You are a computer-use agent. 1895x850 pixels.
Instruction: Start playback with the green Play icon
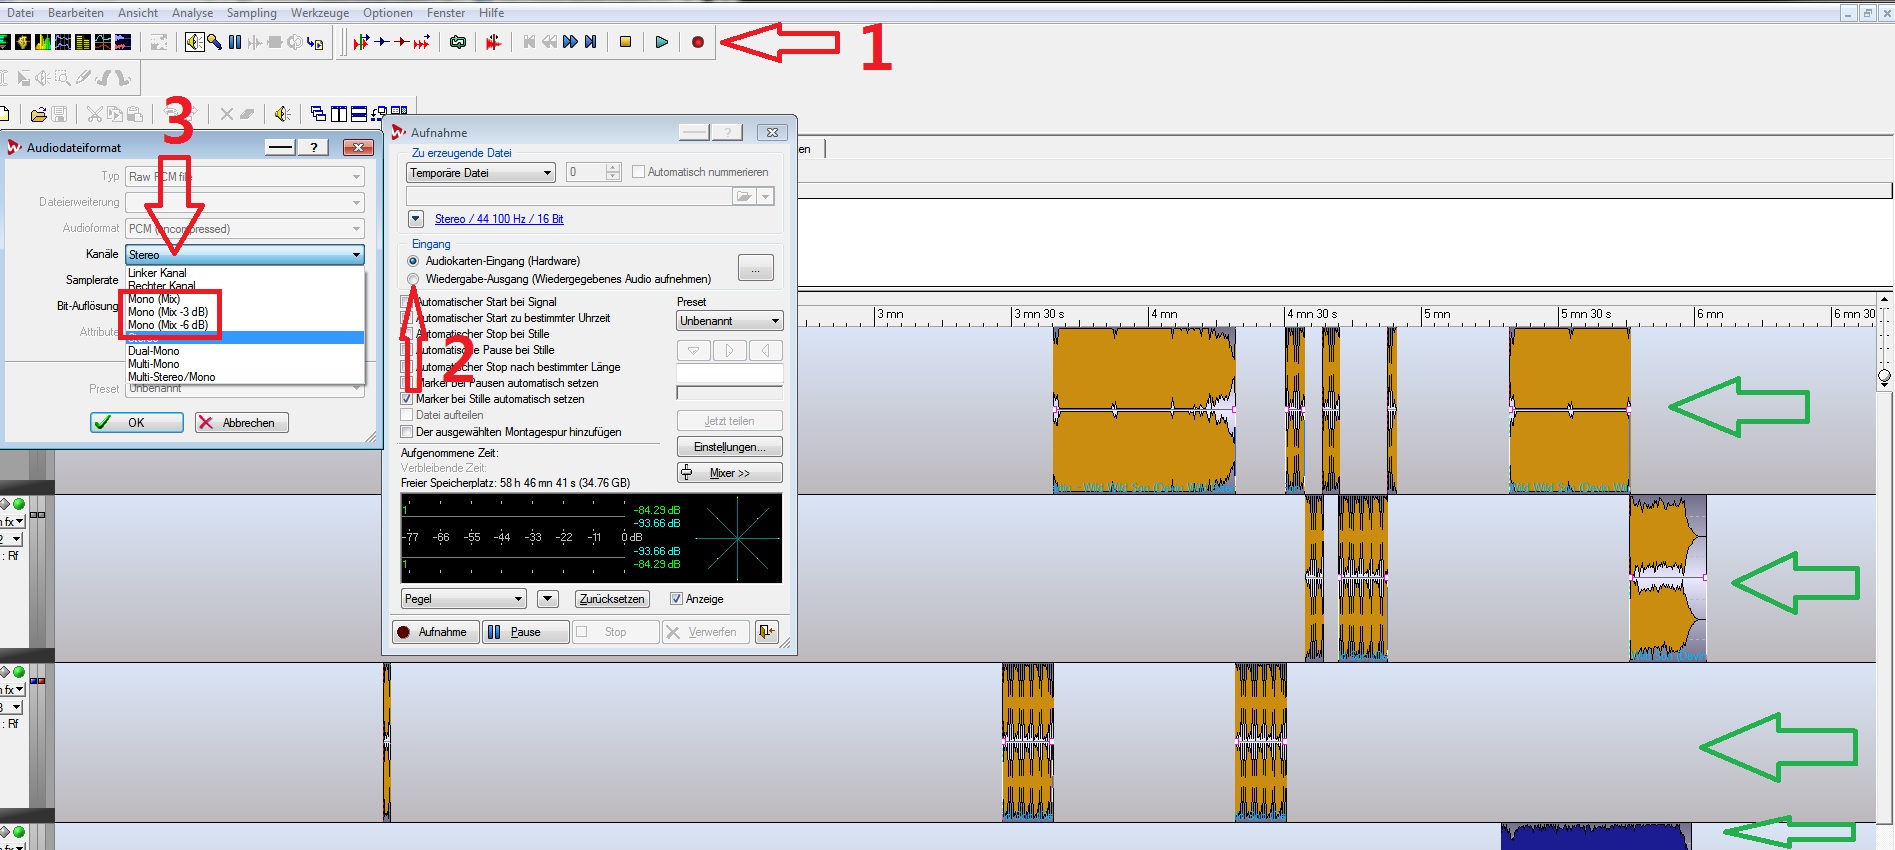tap(661, 42)
